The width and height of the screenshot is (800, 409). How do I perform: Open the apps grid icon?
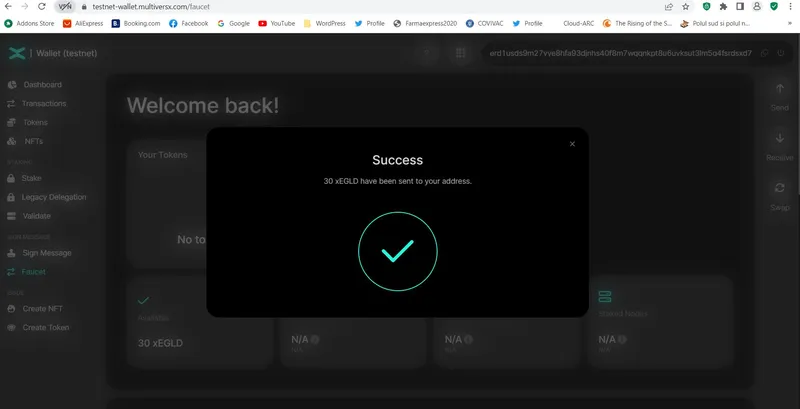[460, 53]
